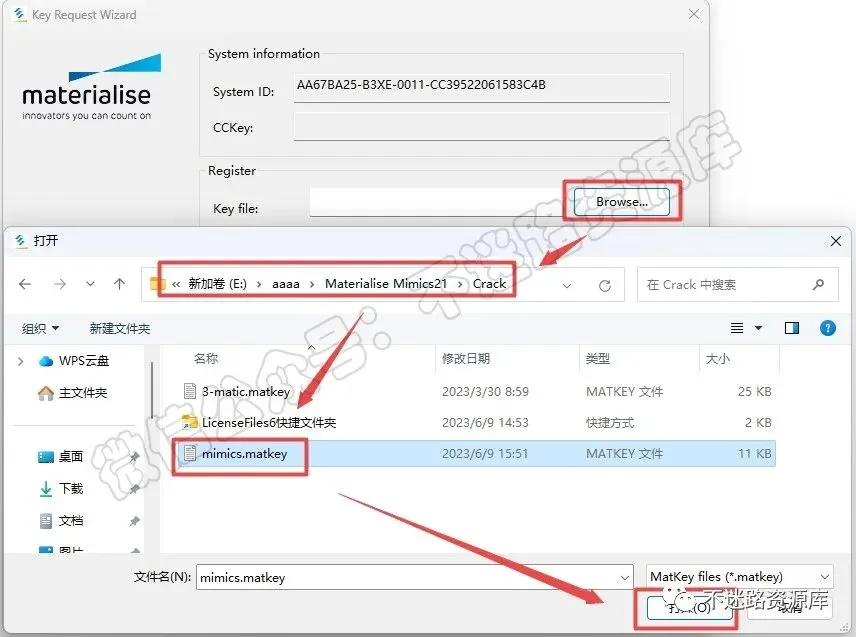The height and width of the screenshot is (637, 856).
Task: Click the 2023/6/9 15:51 date cell
Action: pyautogui.click(x=485, y=454)
